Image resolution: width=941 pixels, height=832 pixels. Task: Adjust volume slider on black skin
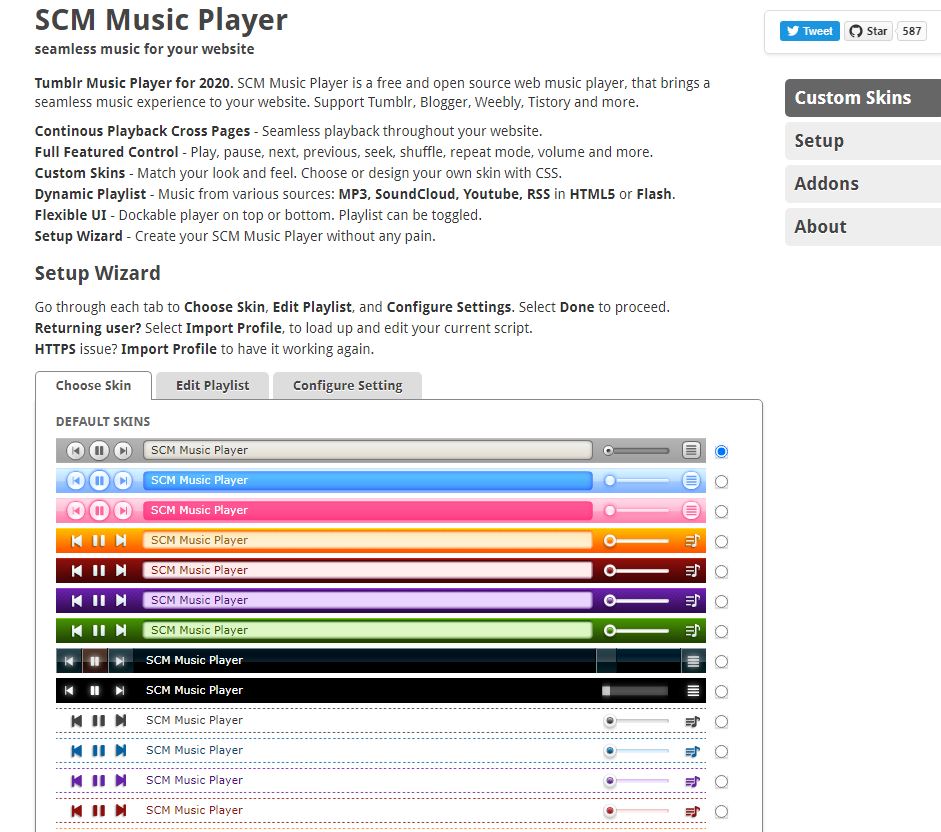click(x=635, y=691)
